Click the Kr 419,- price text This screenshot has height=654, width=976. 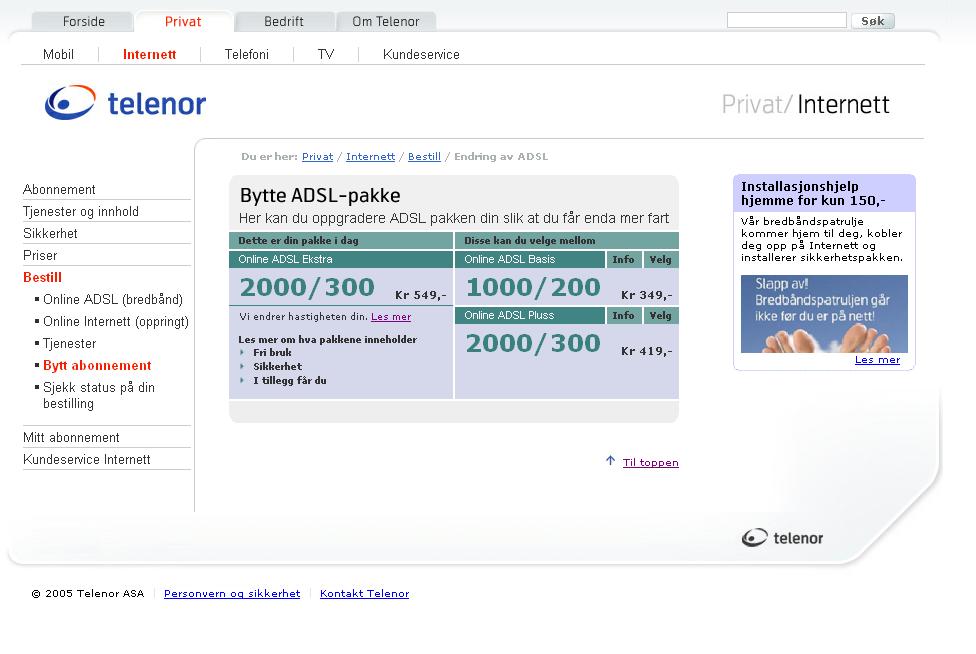pos(647,351)
